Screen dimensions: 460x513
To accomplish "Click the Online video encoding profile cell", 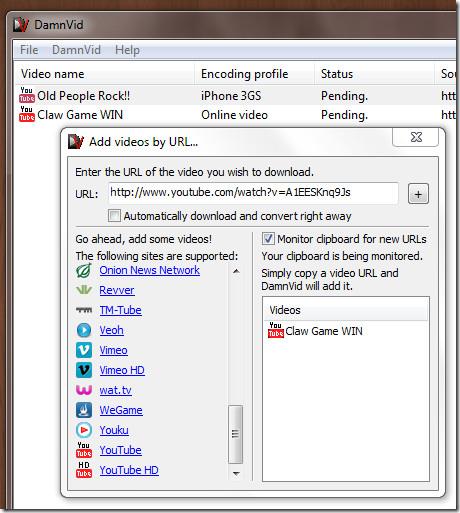I will click(234, 115).
